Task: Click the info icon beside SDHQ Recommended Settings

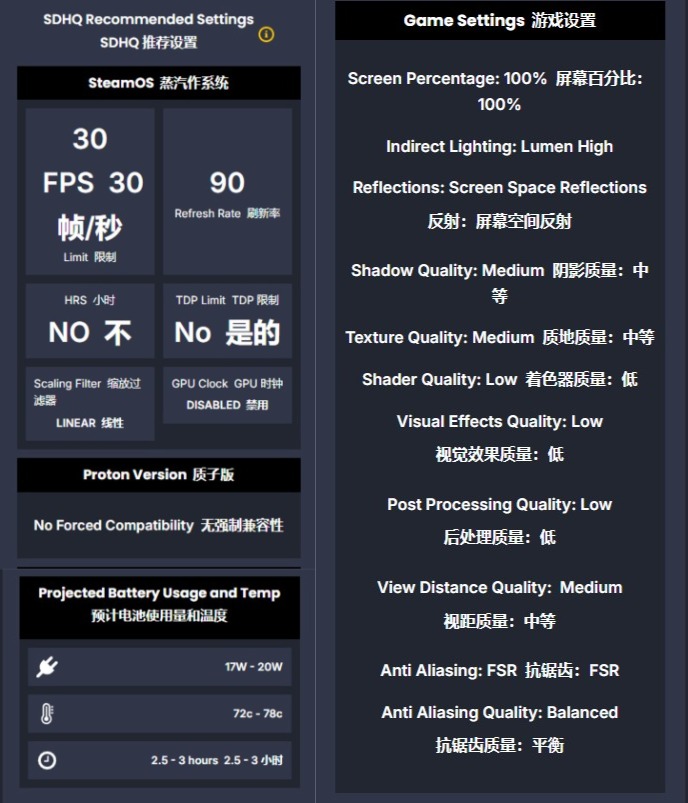Action: coord(266,34)
